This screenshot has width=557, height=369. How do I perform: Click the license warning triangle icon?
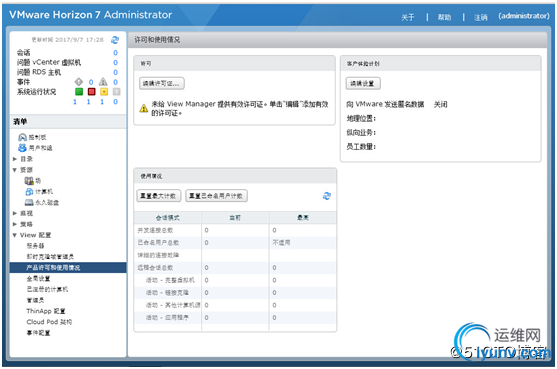pos(144,108)
